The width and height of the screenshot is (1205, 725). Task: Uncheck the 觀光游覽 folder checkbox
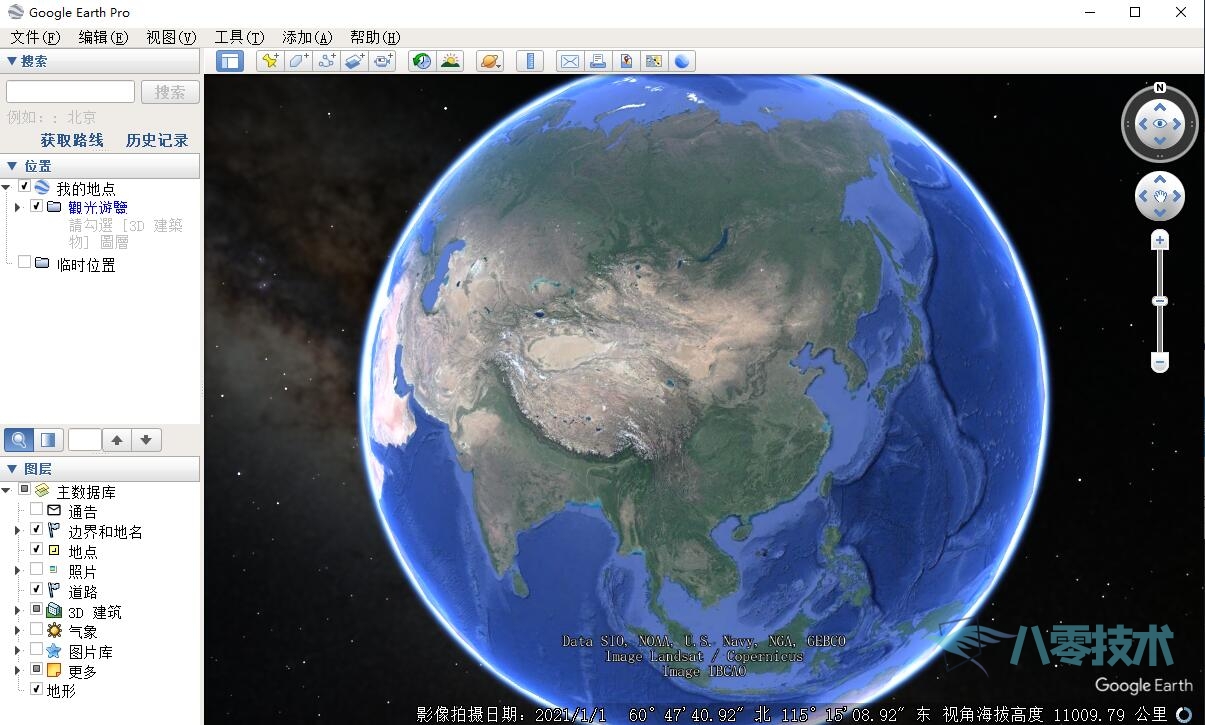click(37, 206)
